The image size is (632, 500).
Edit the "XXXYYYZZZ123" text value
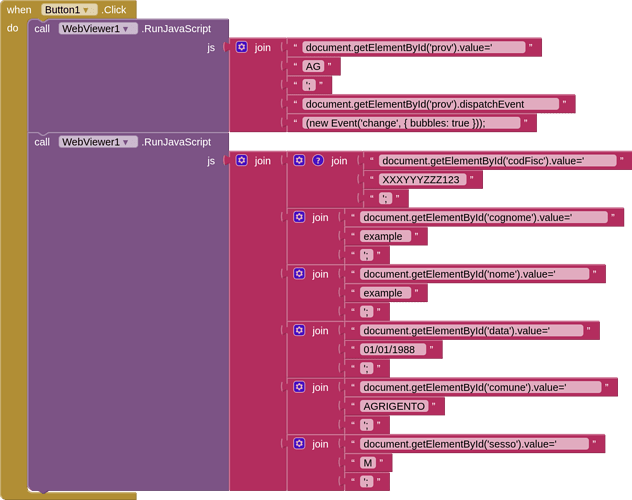click(x=422, y=179)
